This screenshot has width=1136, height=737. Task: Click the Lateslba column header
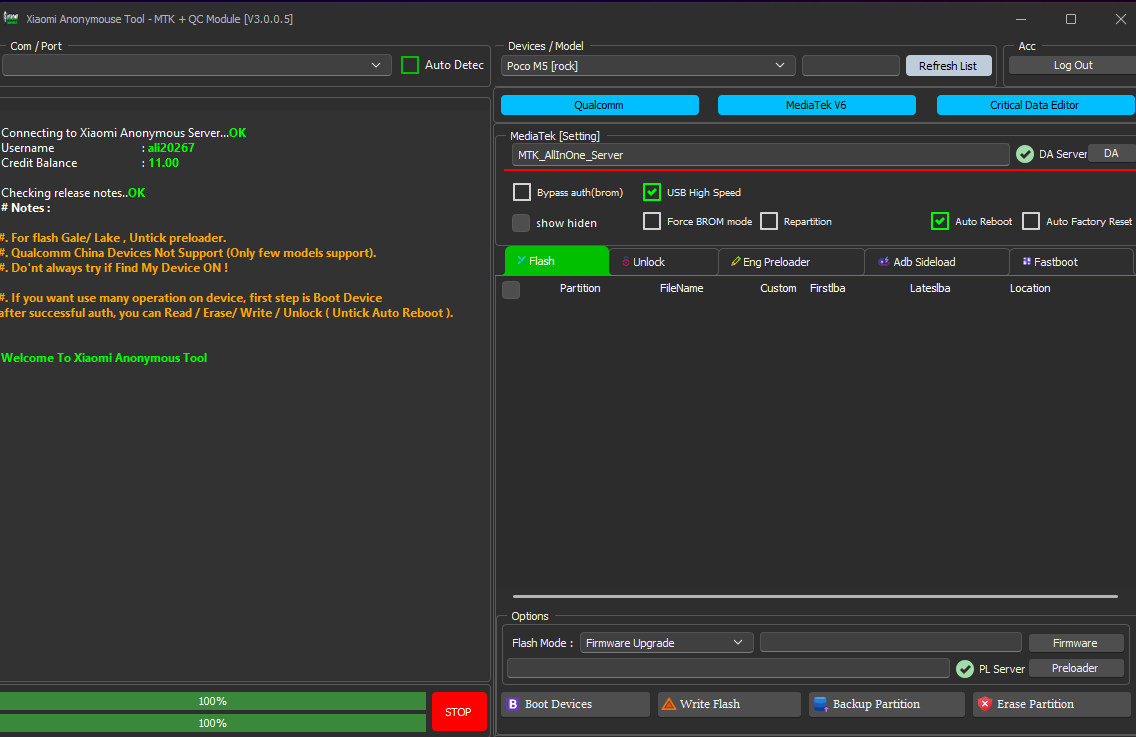click(x=930, y=288)
